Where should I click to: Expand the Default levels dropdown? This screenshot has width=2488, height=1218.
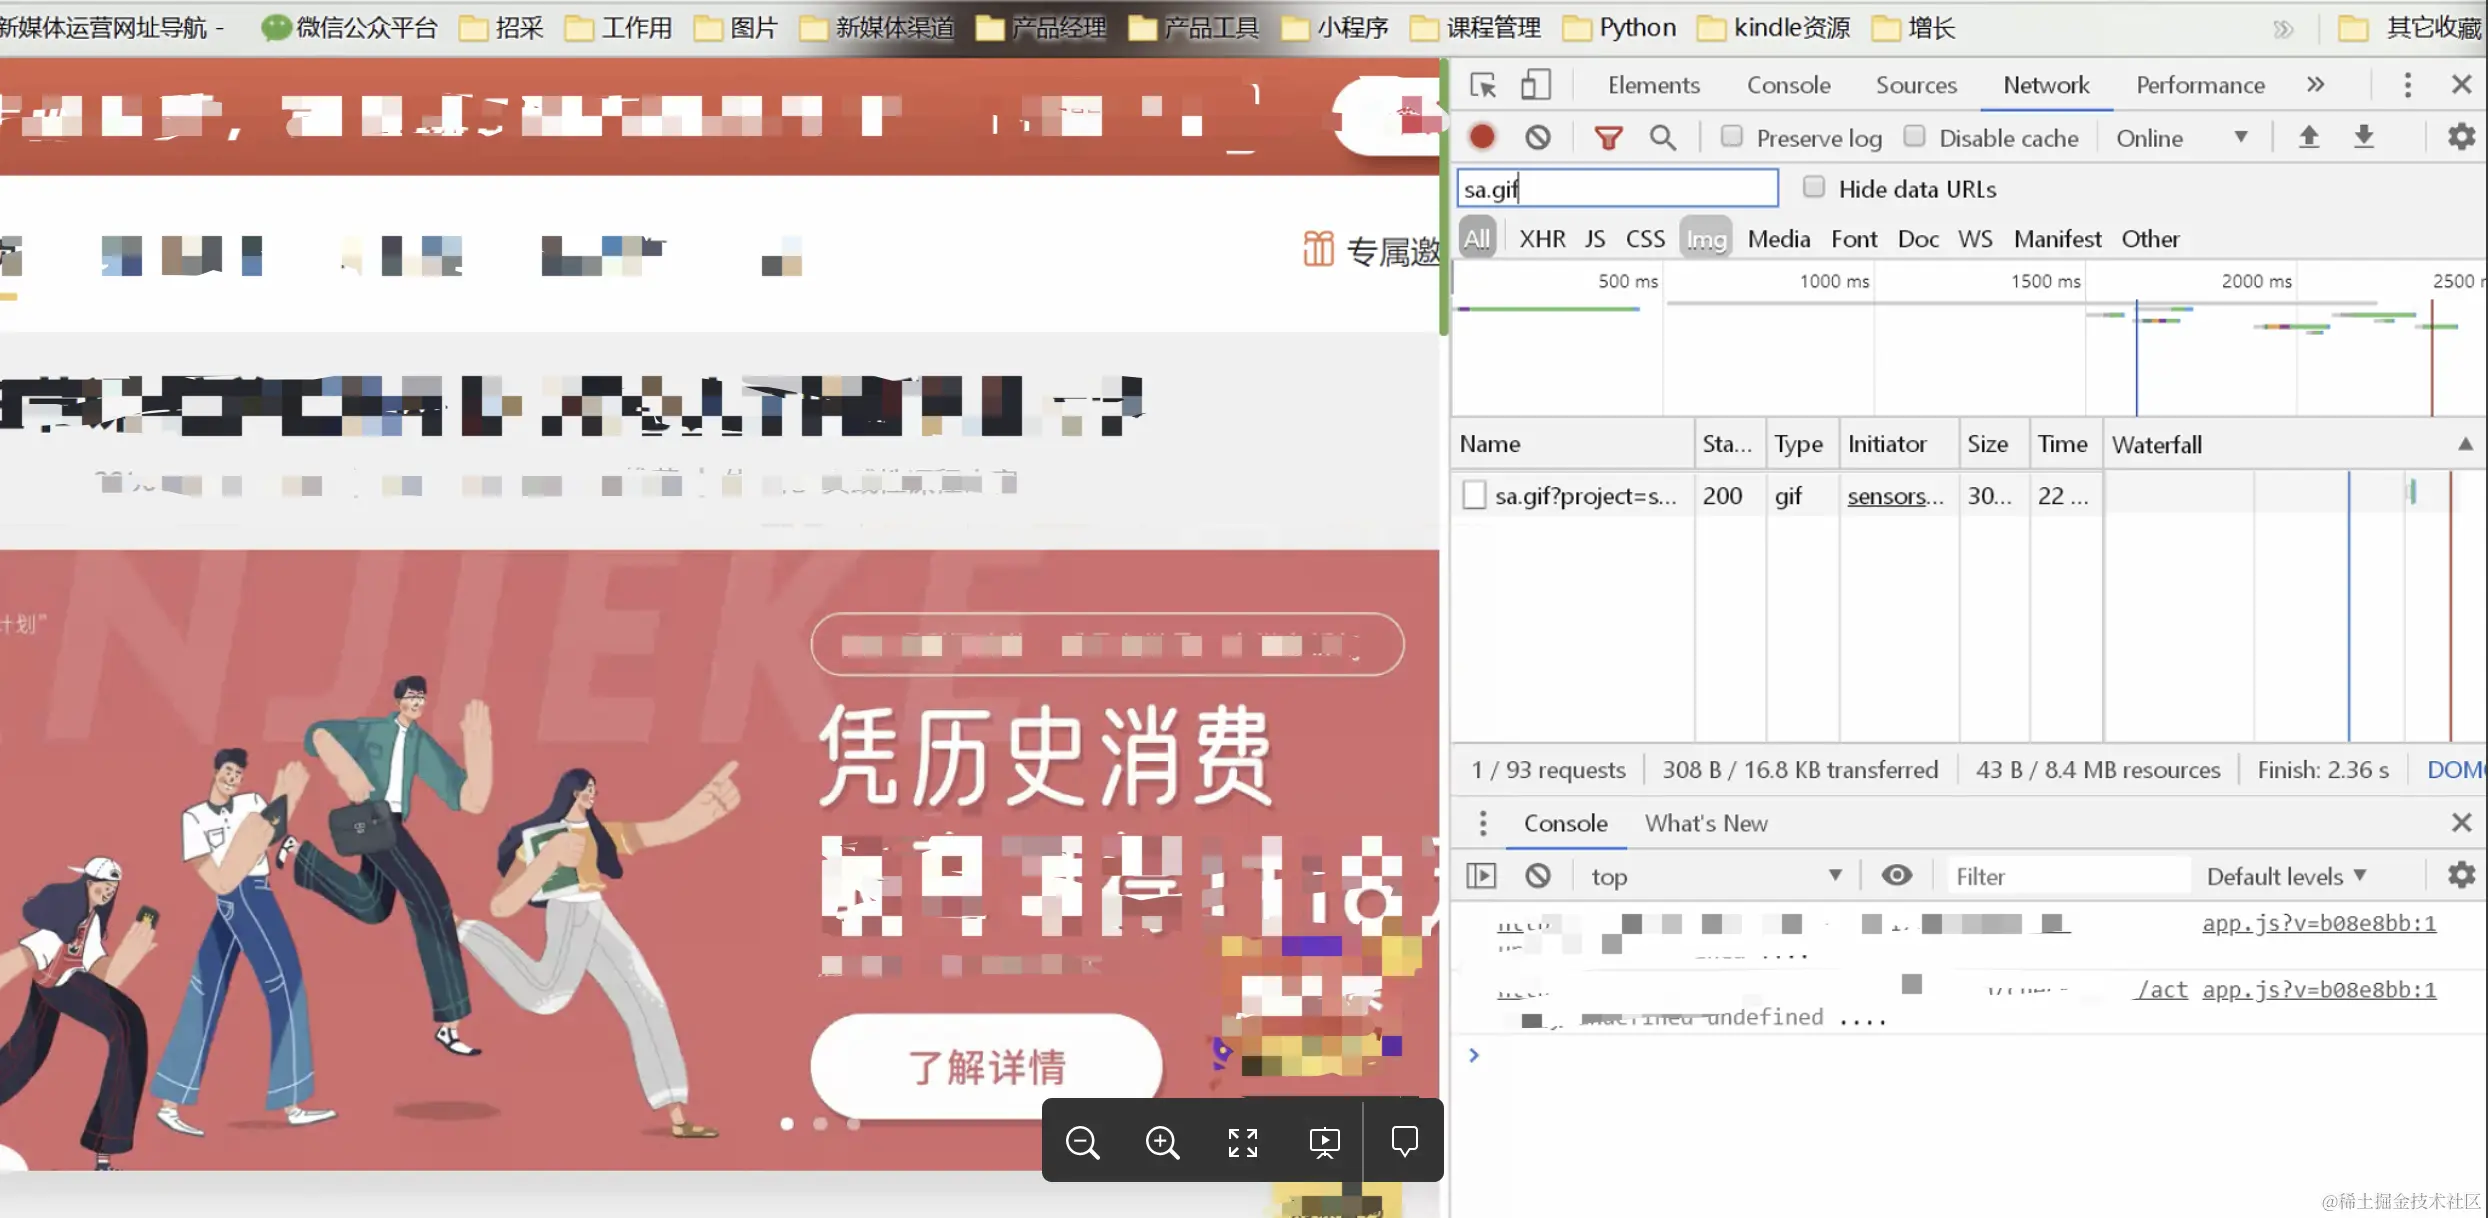tap(2286, 876)
